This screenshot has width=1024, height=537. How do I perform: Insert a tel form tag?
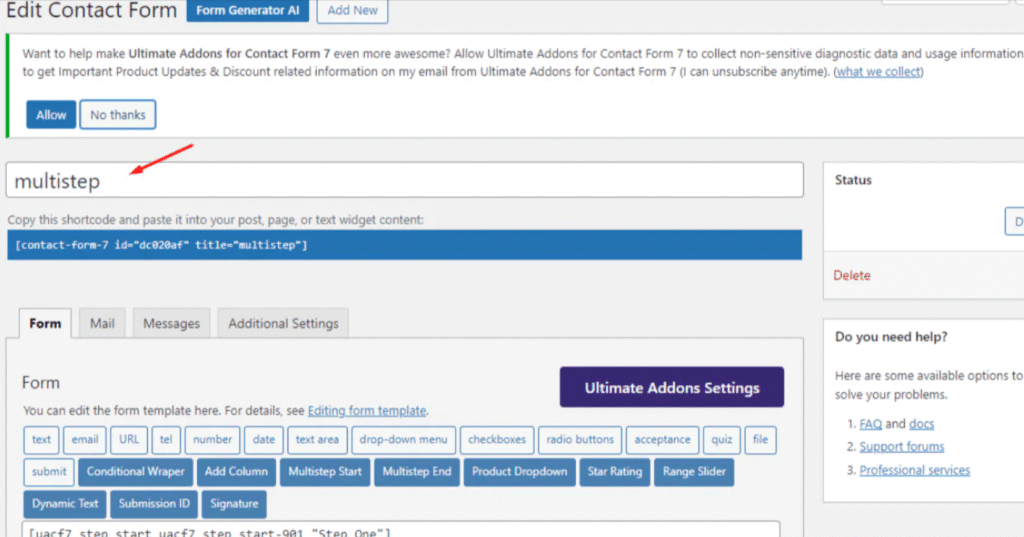166,440
